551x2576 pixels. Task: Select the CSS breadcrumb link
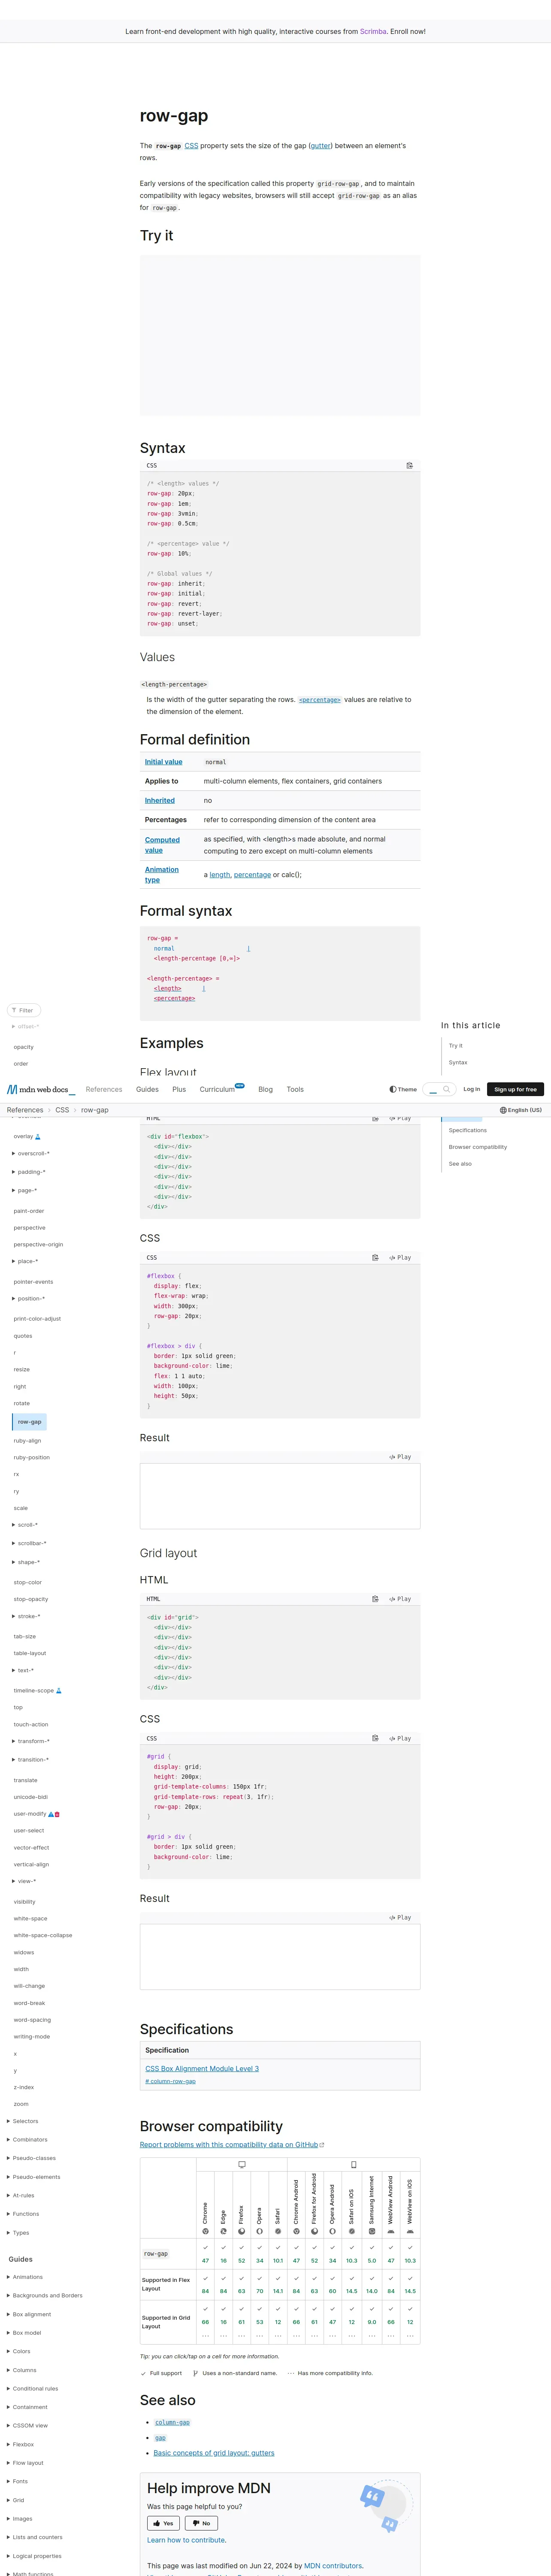(x=62, y=1110)
